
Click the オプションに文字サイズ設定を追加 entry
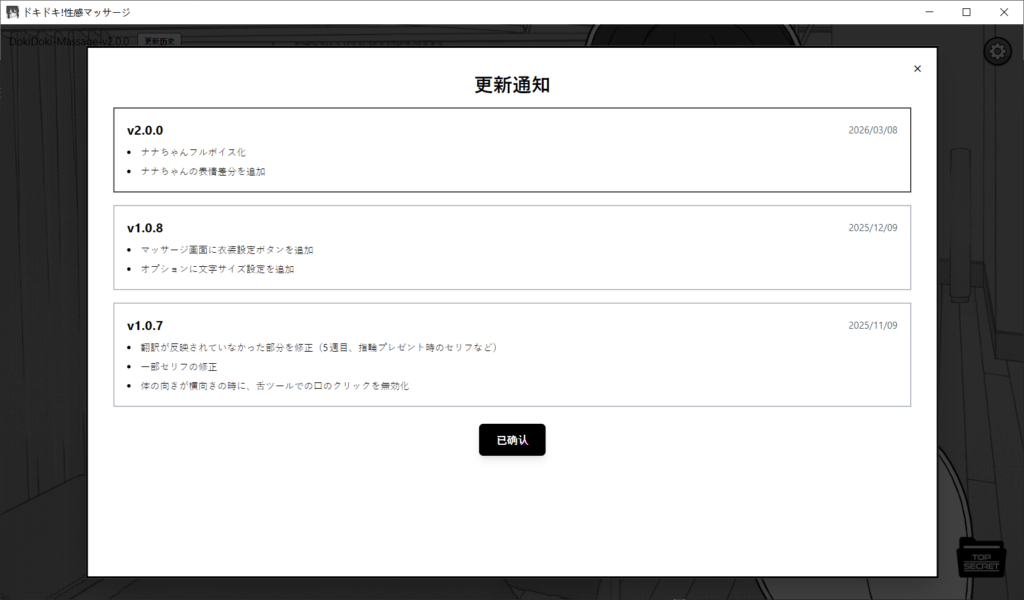(x=217, y=269)
